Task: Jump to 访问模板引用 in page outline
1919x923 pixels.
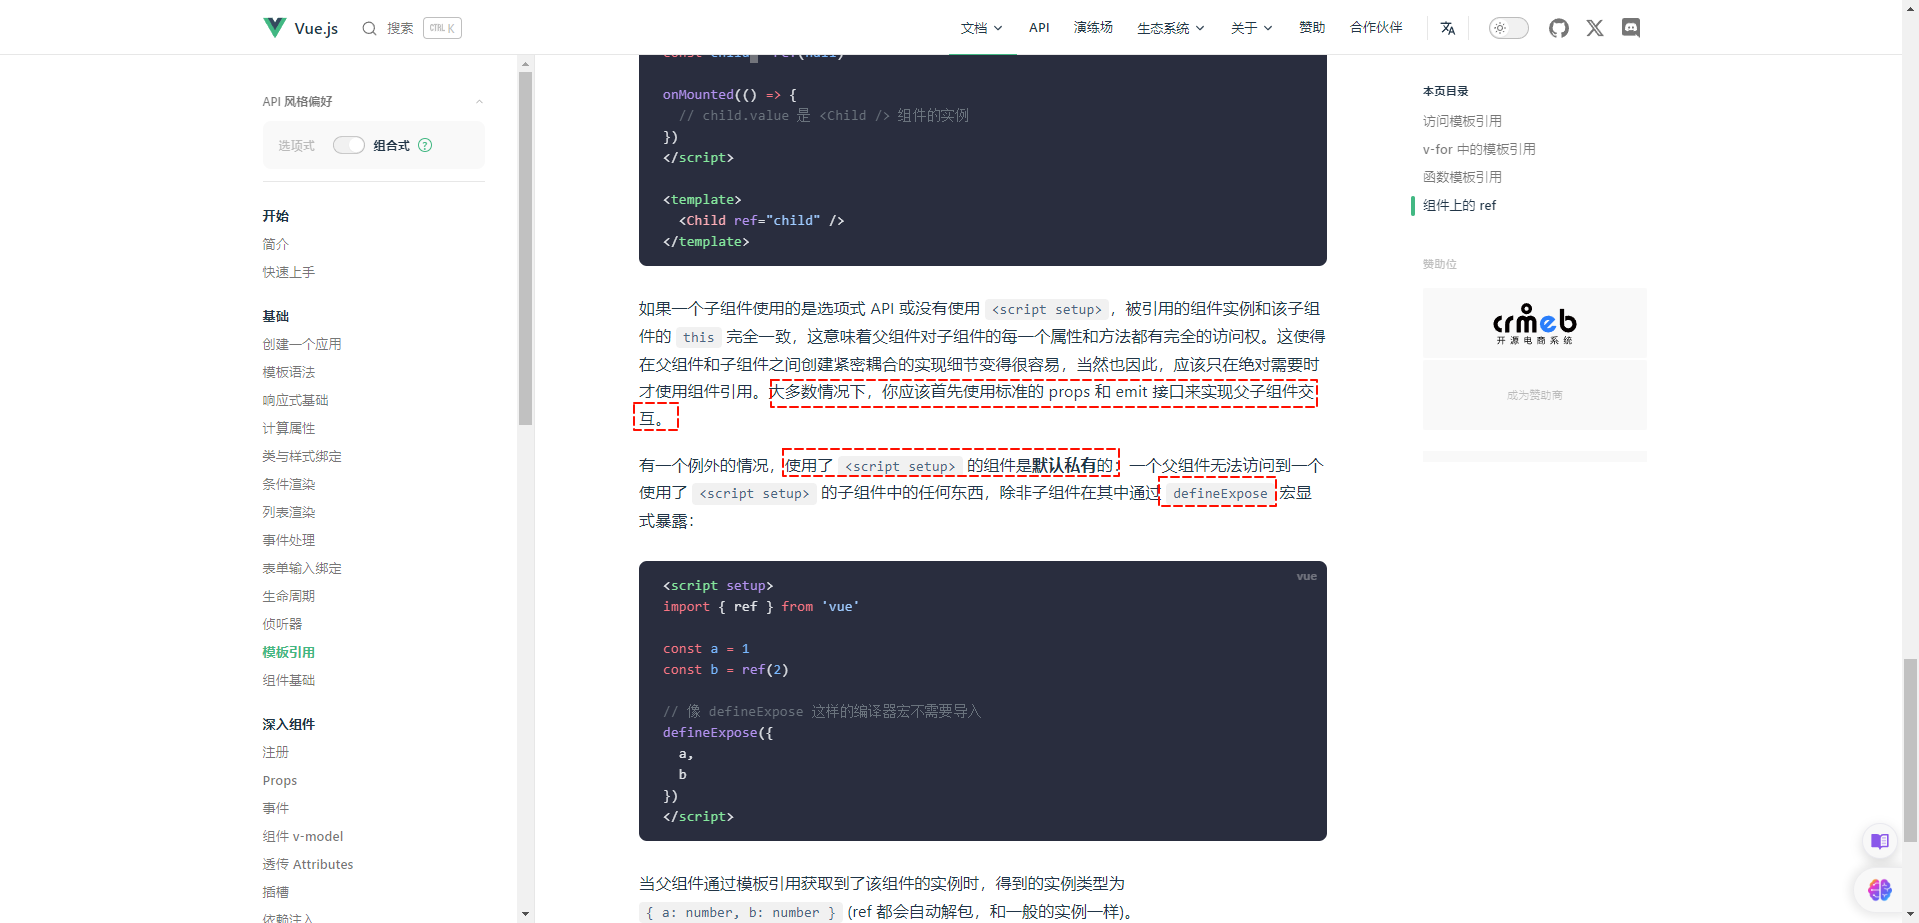Action: [x=1462, y=121]
